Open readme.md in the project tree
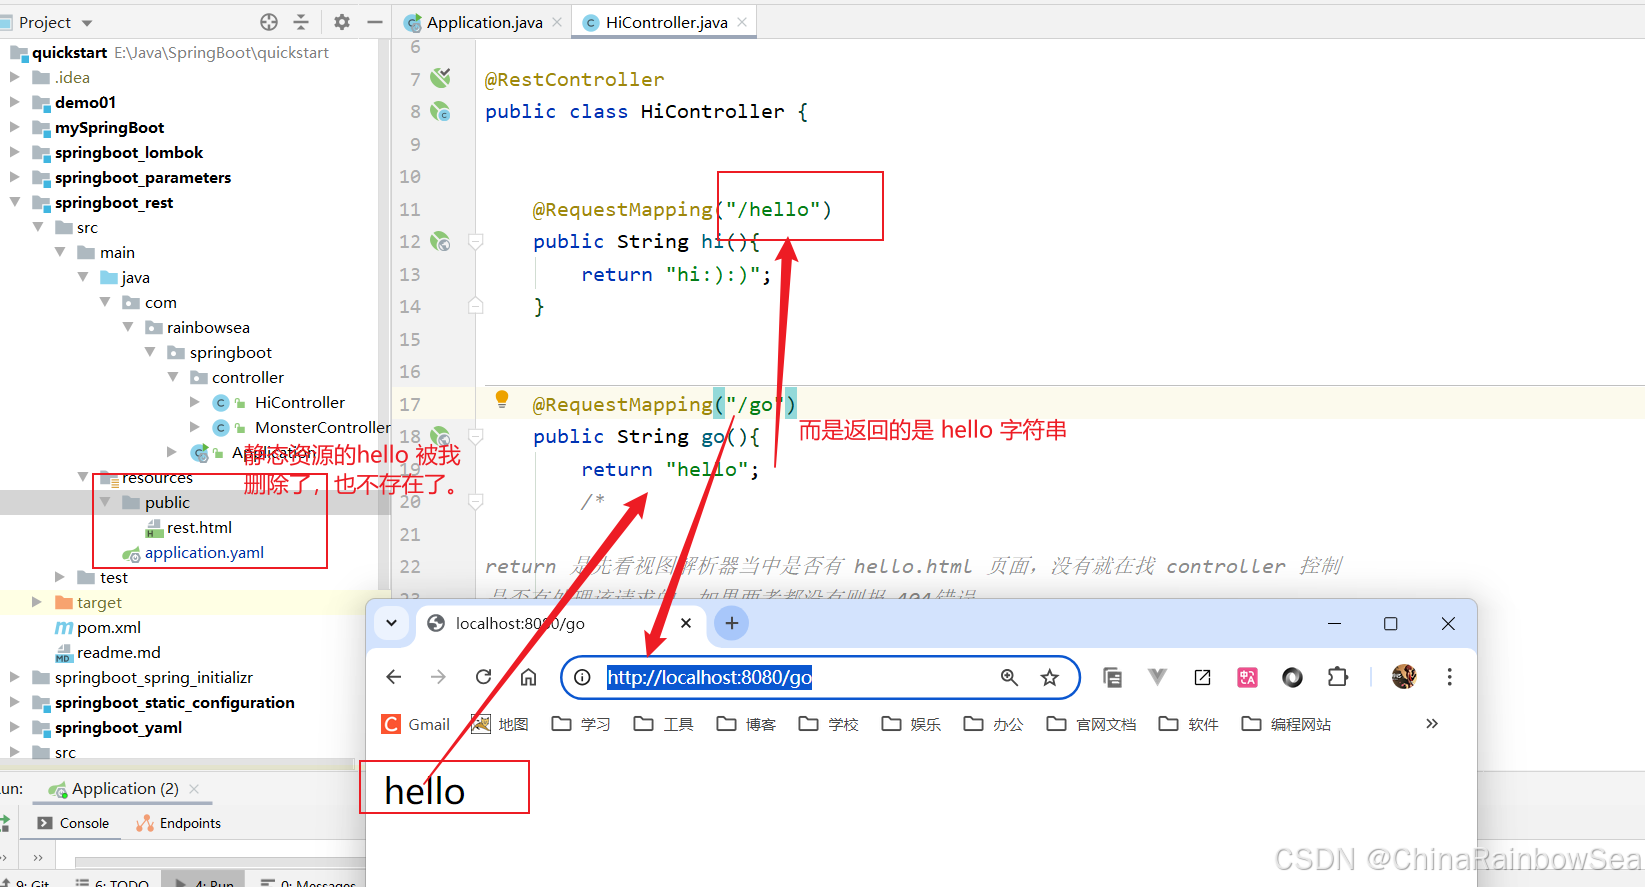The image size is (1645, 887). [118, 652]
